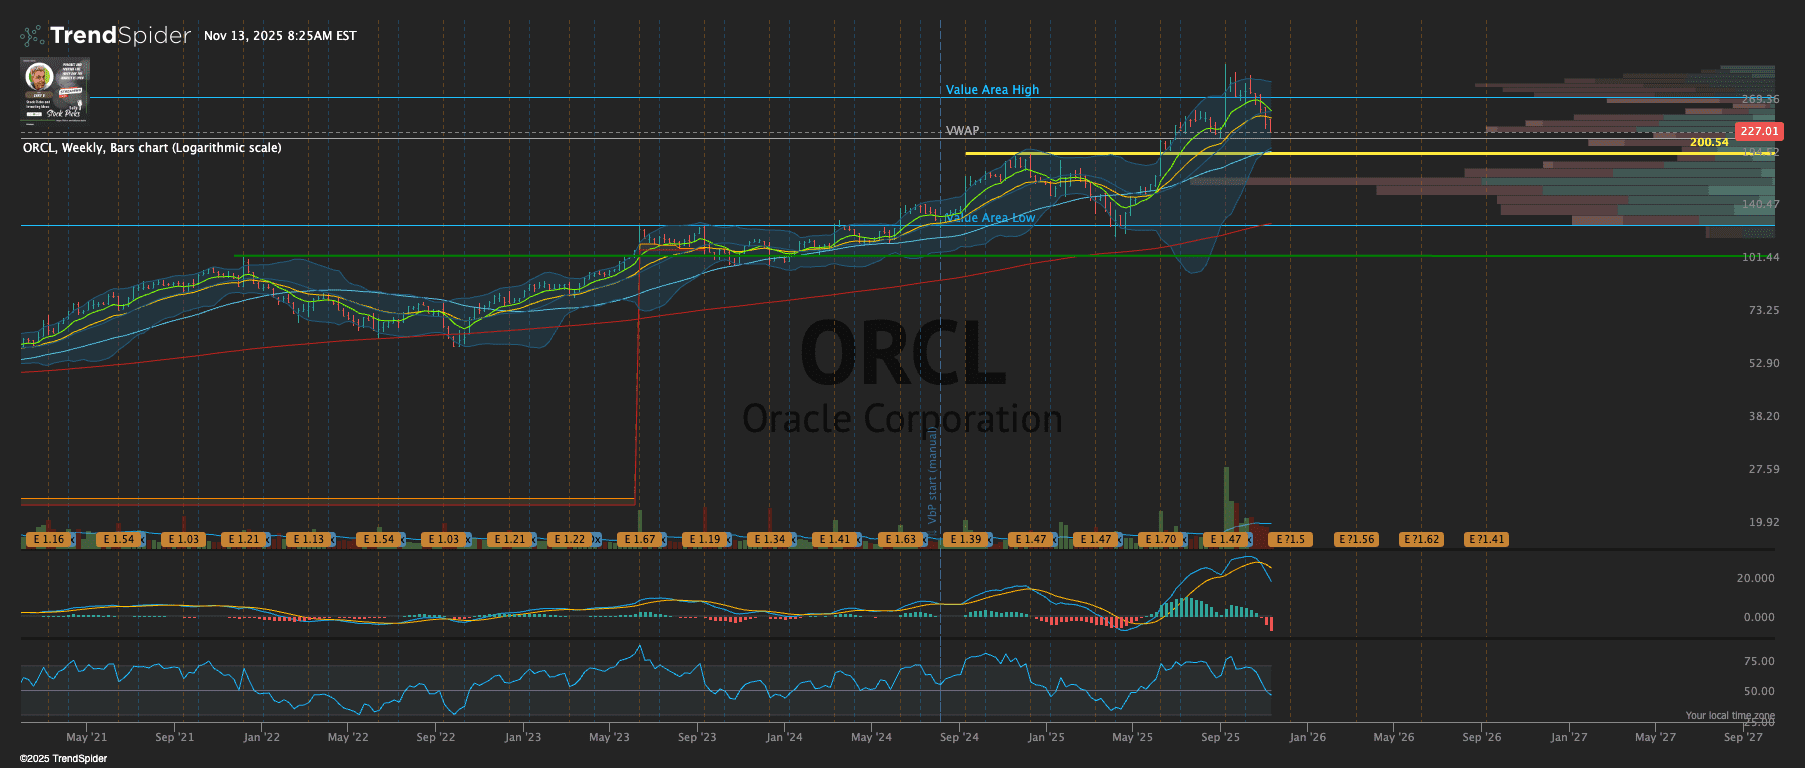Click the red 227.01 current price tag

point(1758,131)
